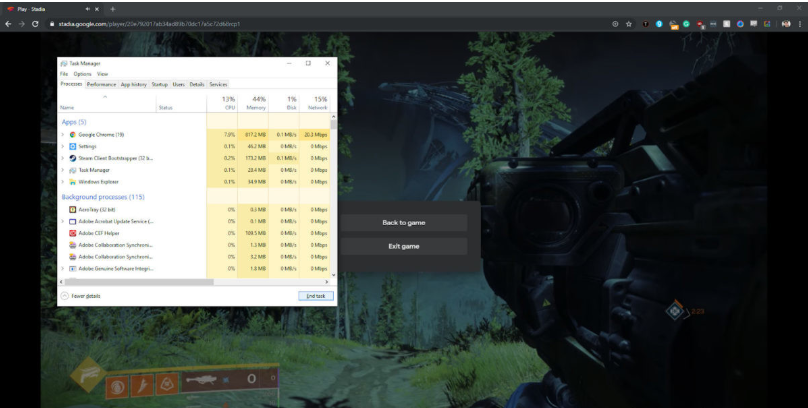Click End task button
The width and height of the screenshot is (808, 408).
point(314,296)
